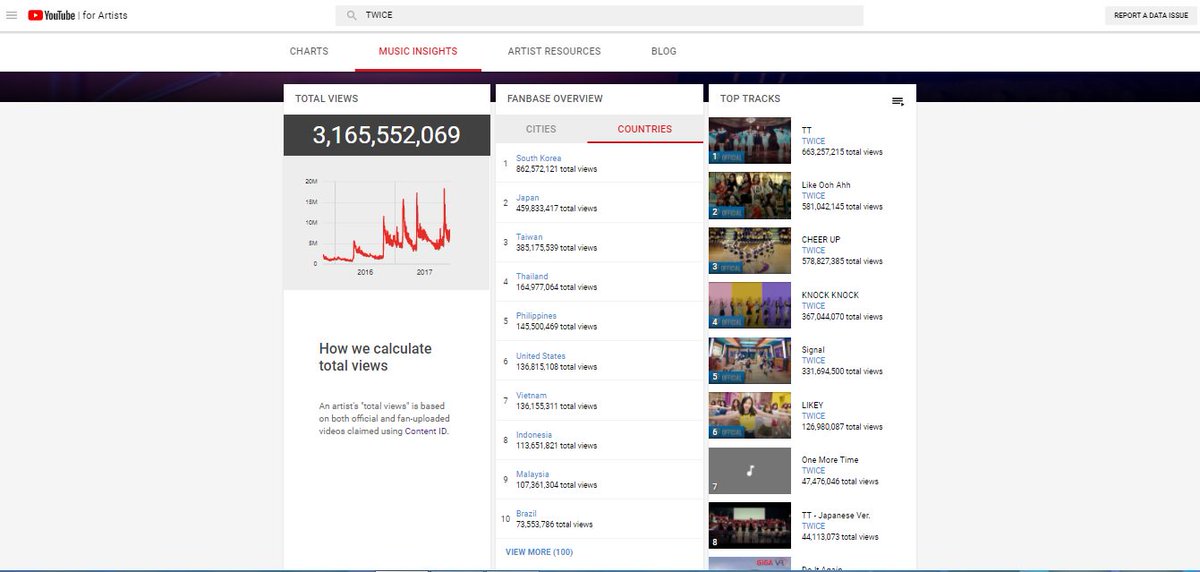This screenshot has height=572, width=1200.
Task: Click the YouTube for Artists logo
Action: click(x=77, y=15)
